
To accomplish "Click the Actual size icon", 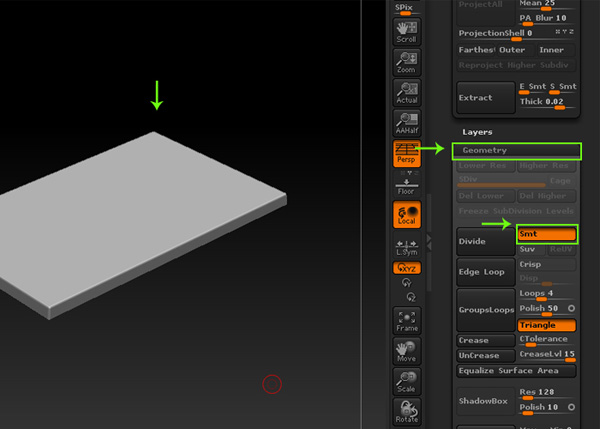I will [407, 93].
